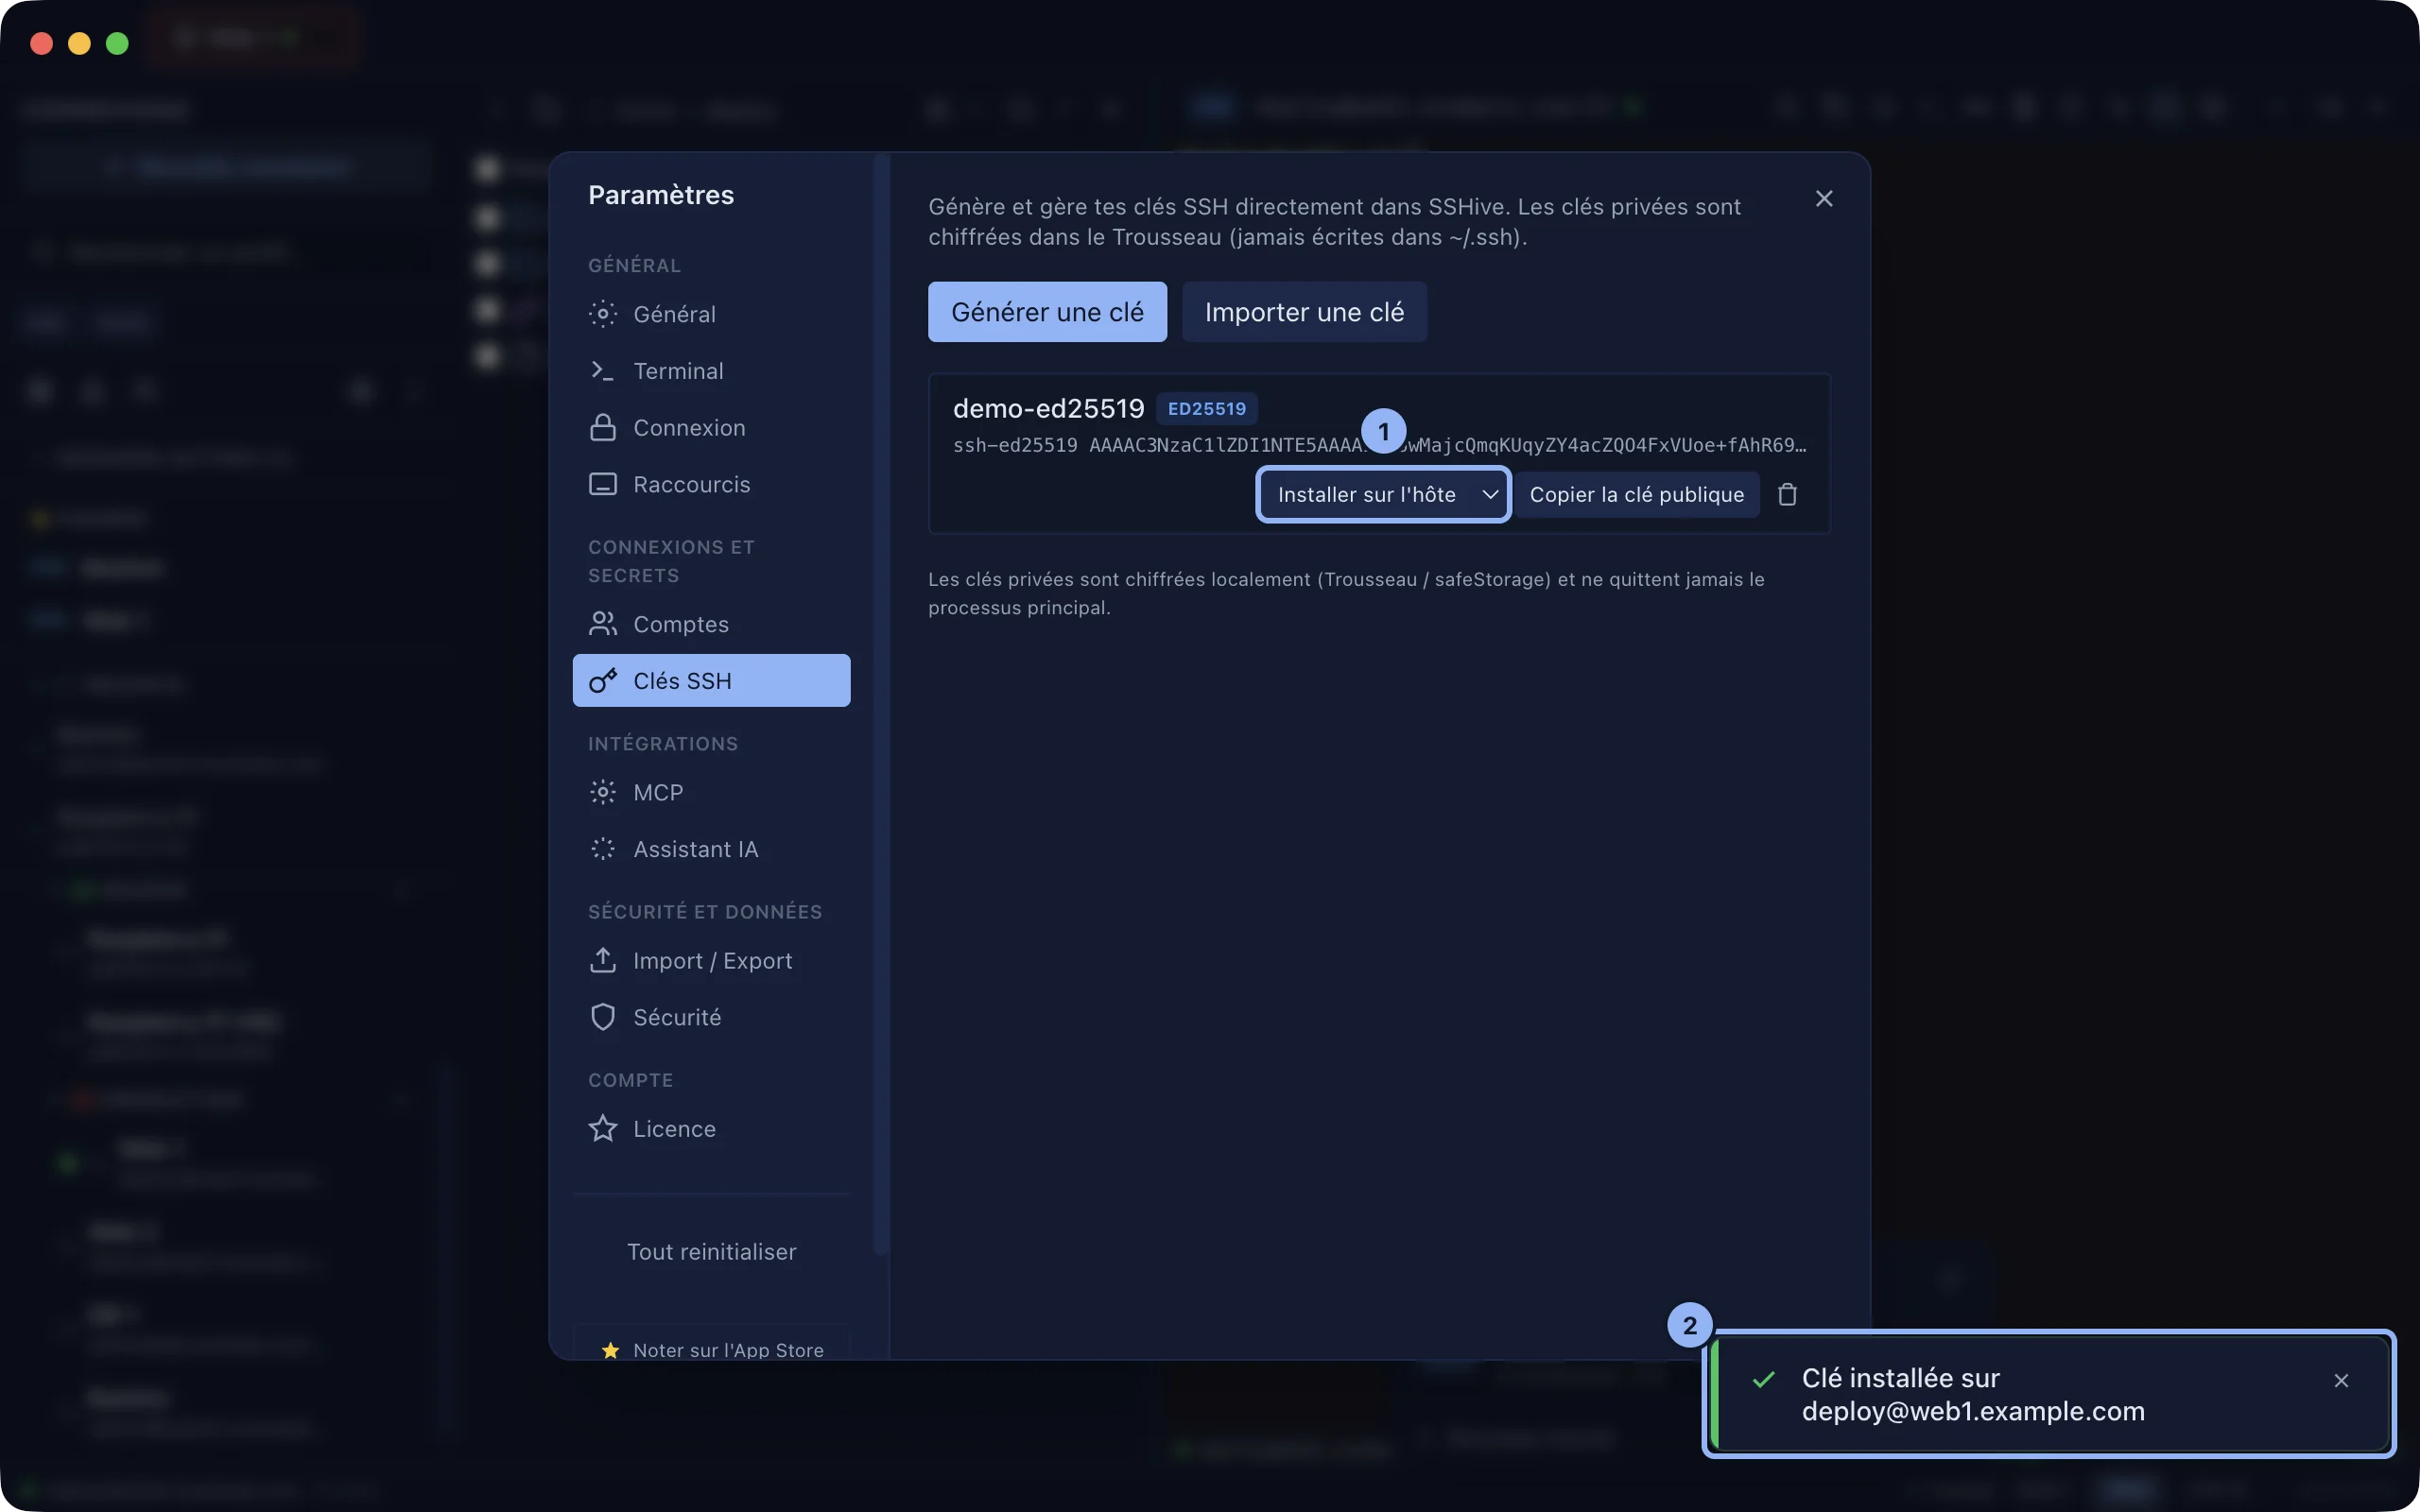2420x1512 pixels.
Task: Click the Comptes users icon
Action: coord(603,624)
